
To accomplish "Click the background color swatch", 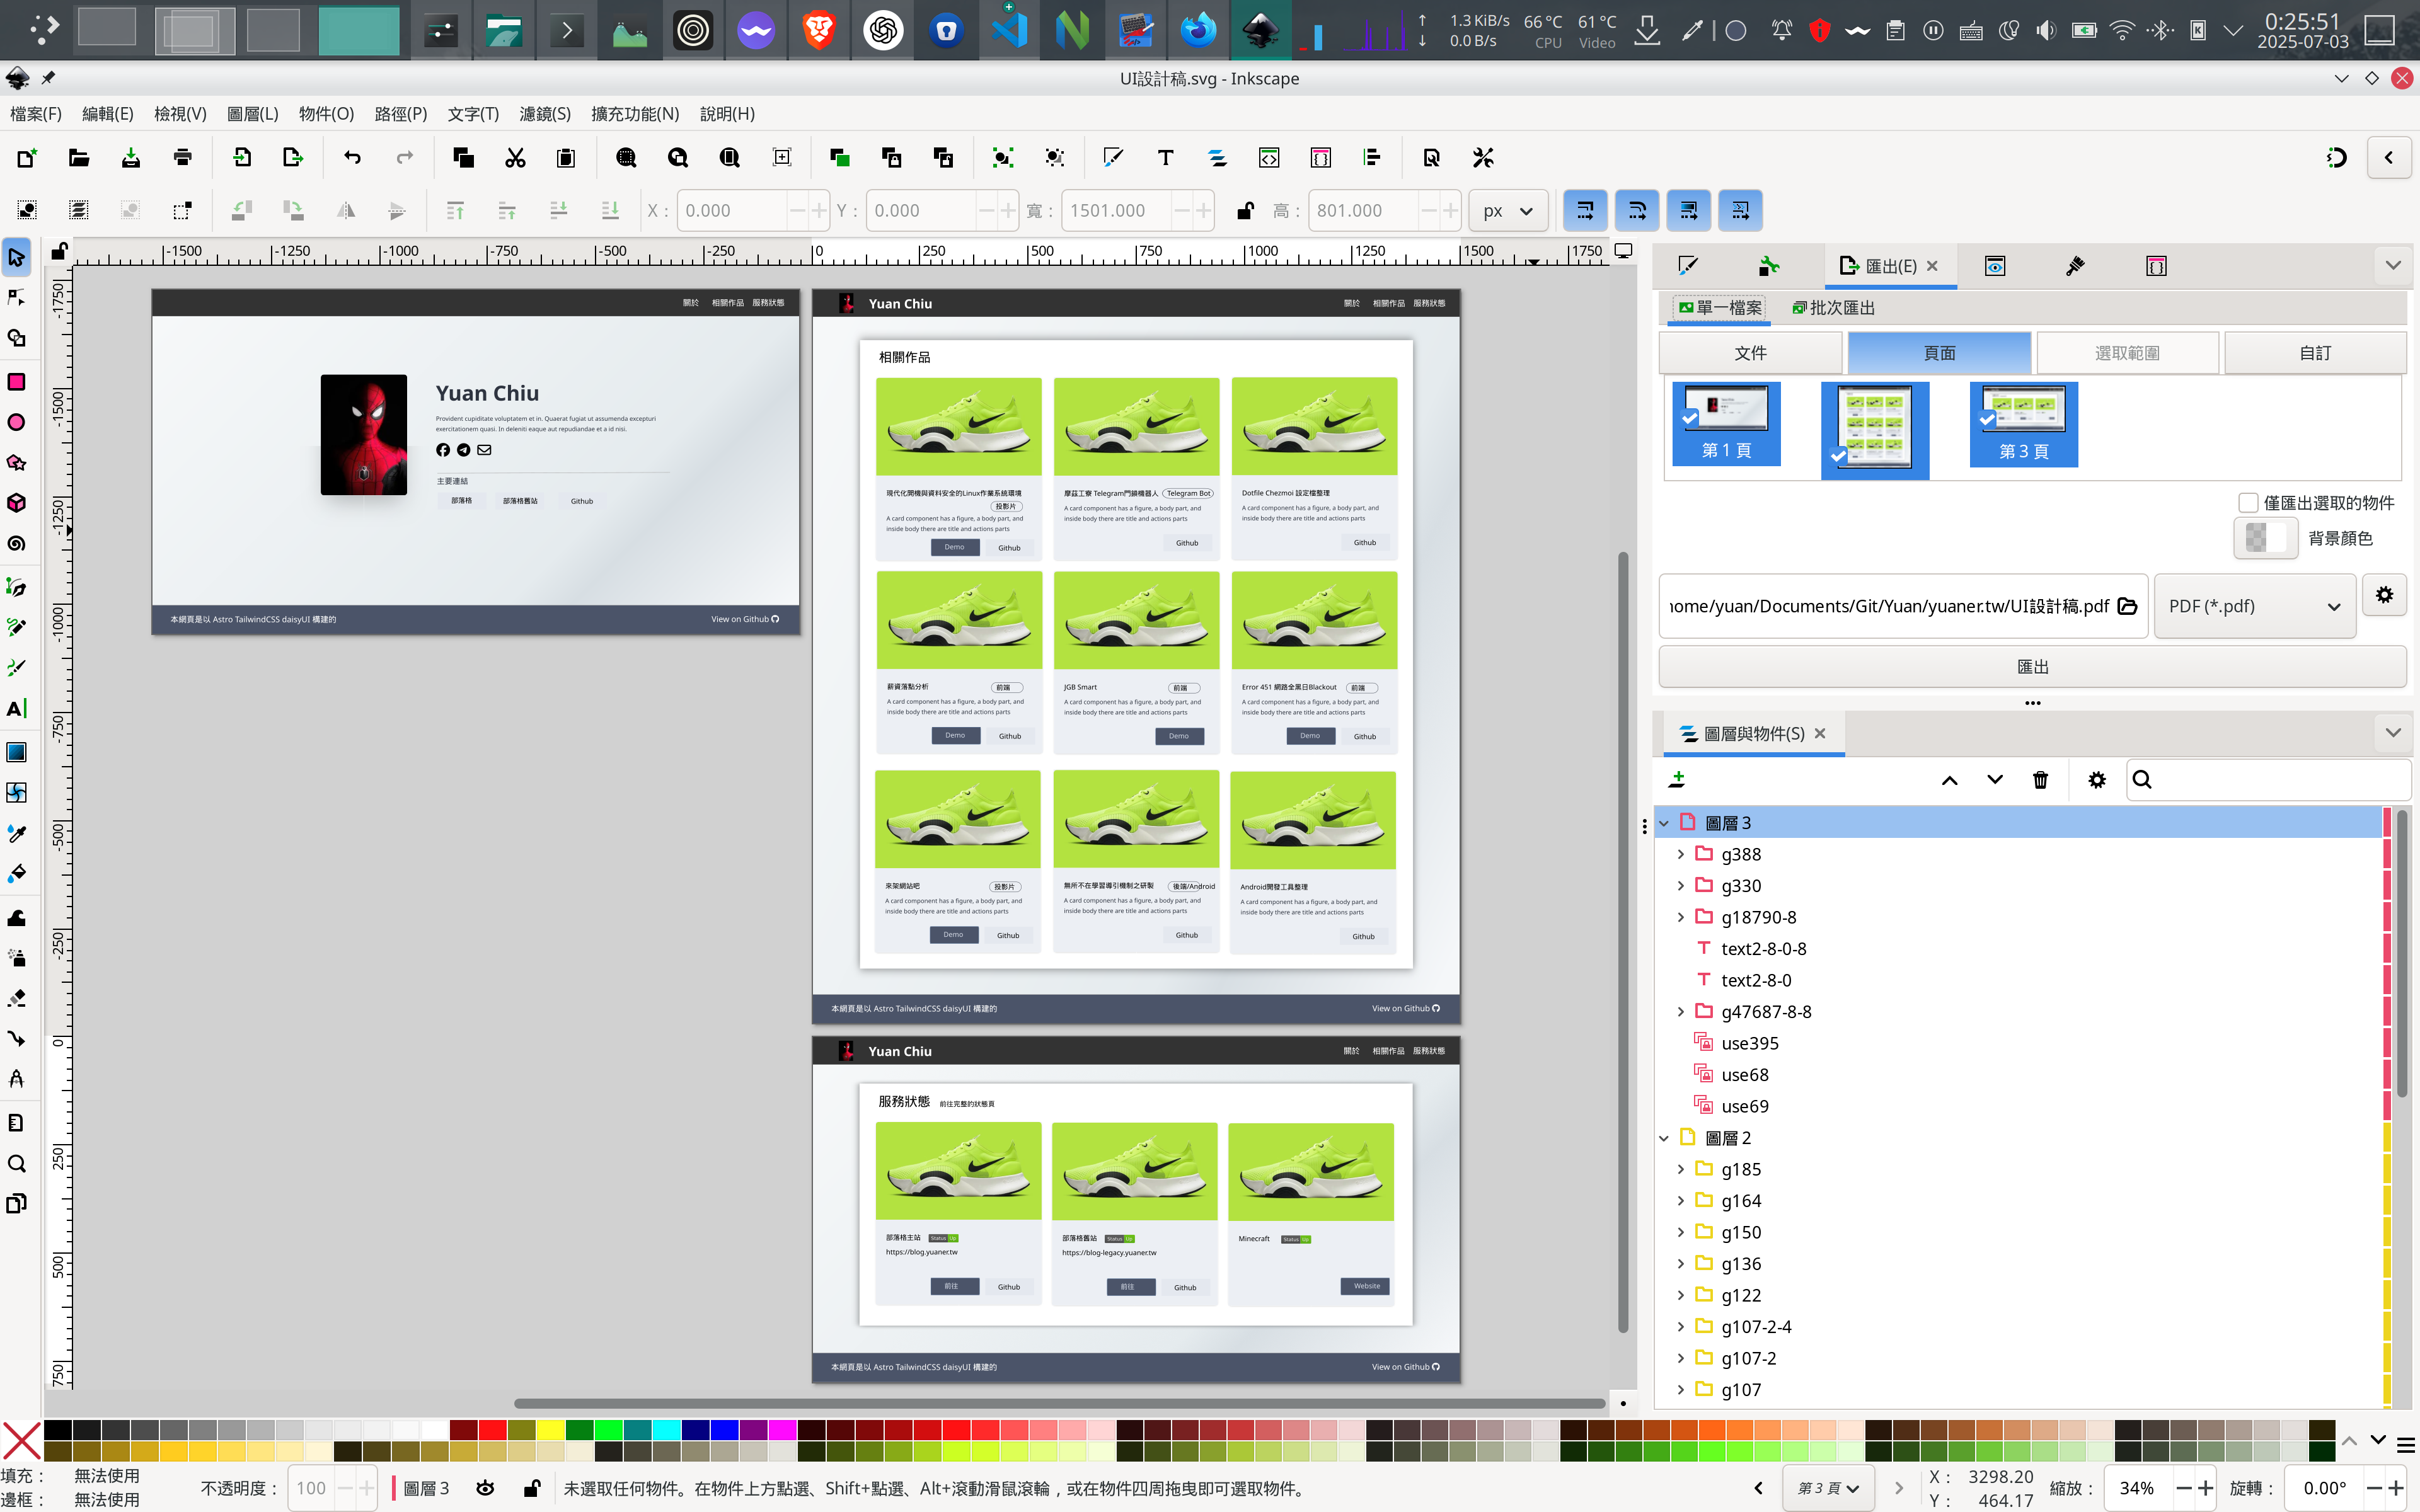I will pyautogui.click(x=2266, y=538).
